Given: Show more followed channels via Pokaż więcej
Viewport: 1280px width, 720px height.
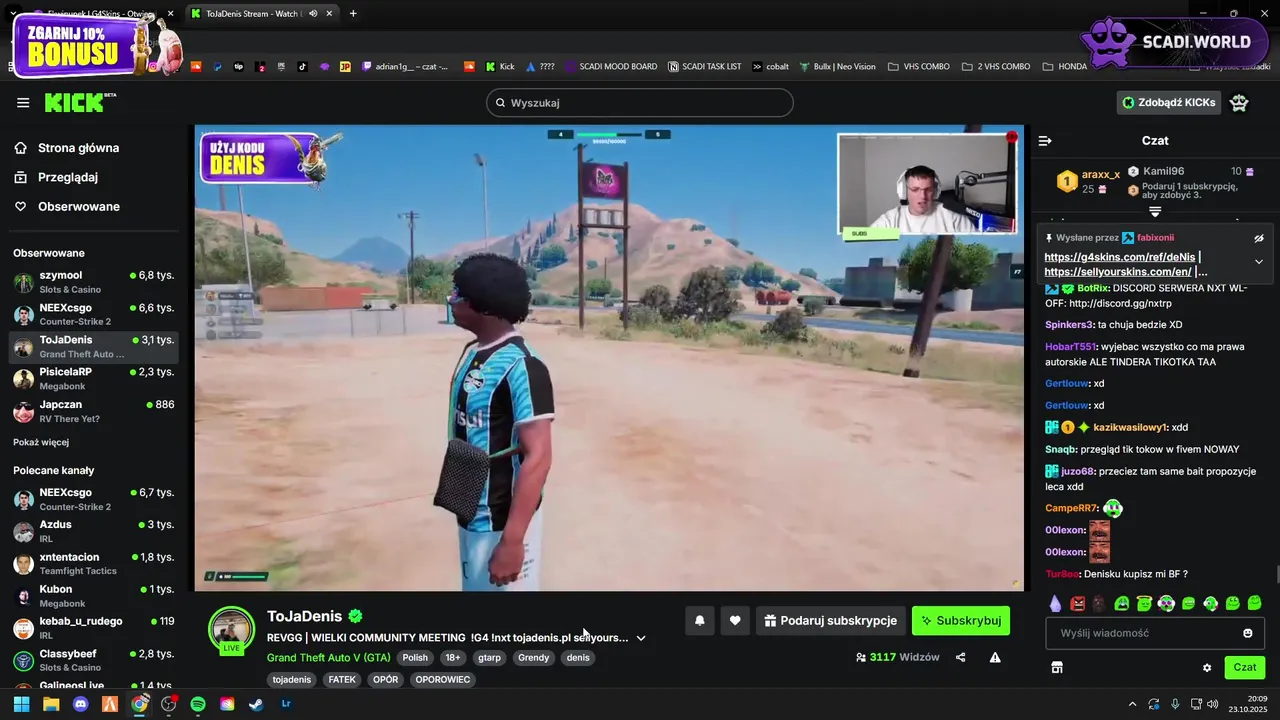Looking at the screenshot, I should click(41, 442).
